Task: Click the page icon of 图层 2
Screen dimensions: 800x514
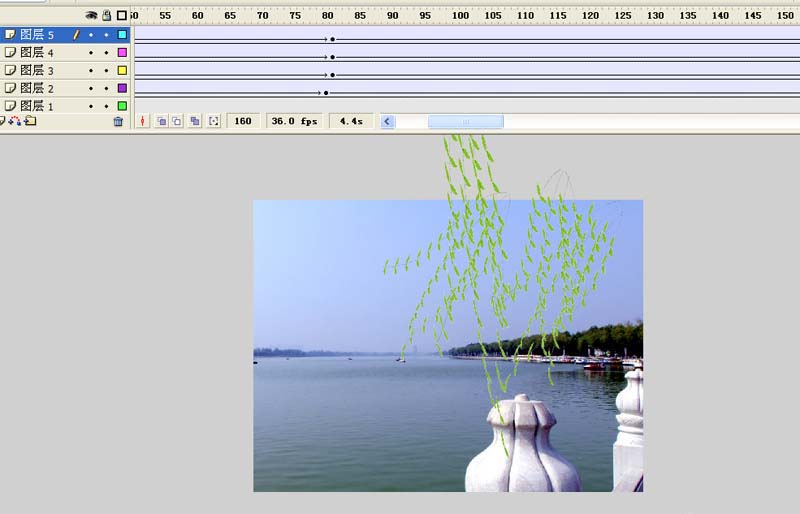Action: pyautogui.click(x=10, y=88)
